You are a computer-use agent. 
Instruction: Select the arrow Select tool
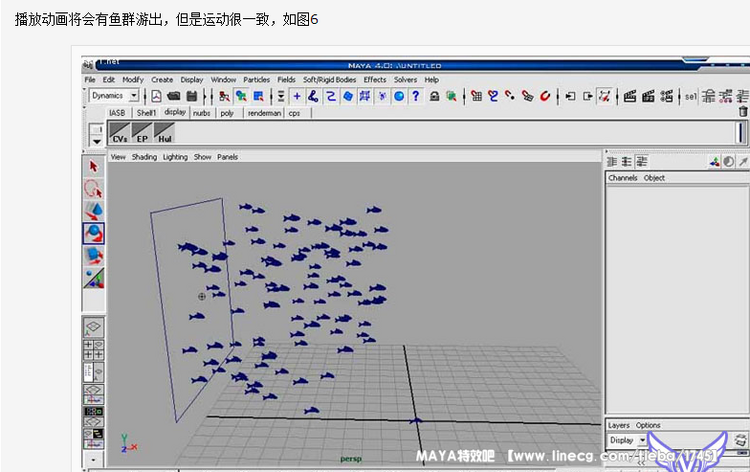[x=93, y=166]
